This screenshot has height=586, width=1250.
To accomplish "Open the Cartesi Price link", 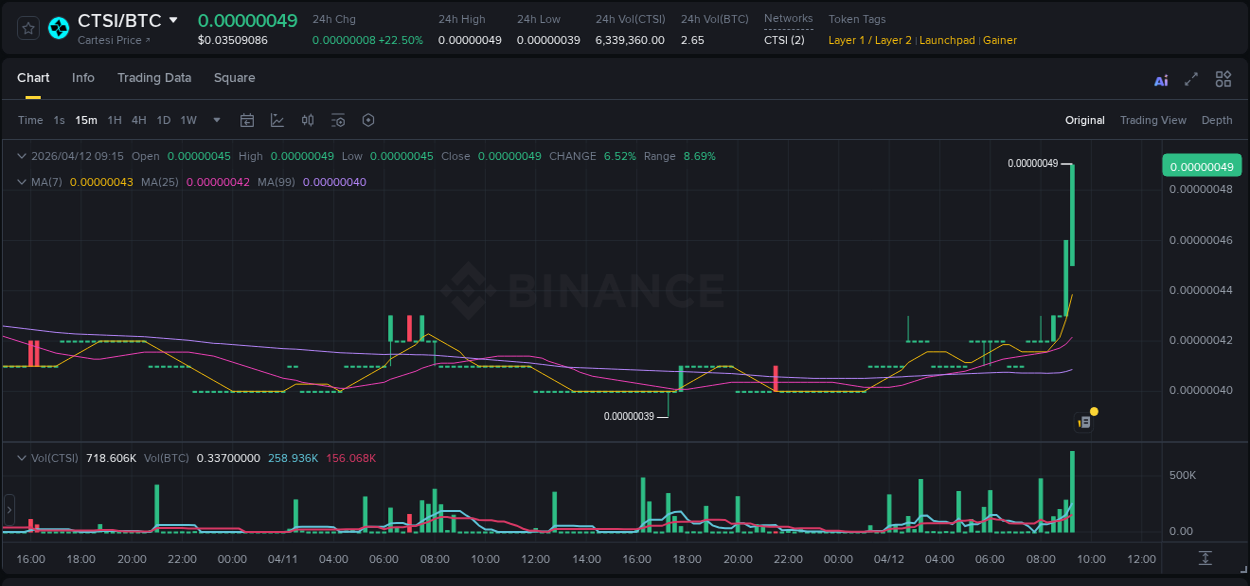I will [x=114, y=40].
